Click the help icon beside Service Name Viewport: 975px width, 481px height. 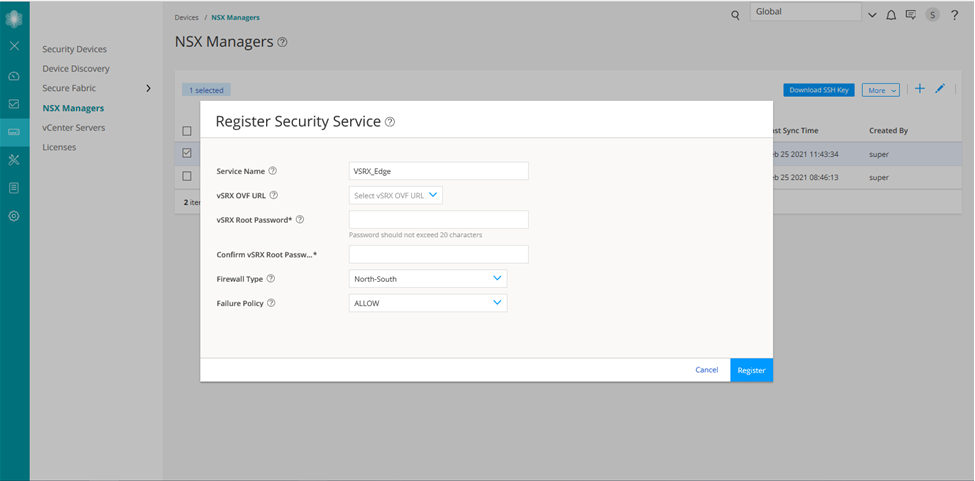tap(272, 171)
